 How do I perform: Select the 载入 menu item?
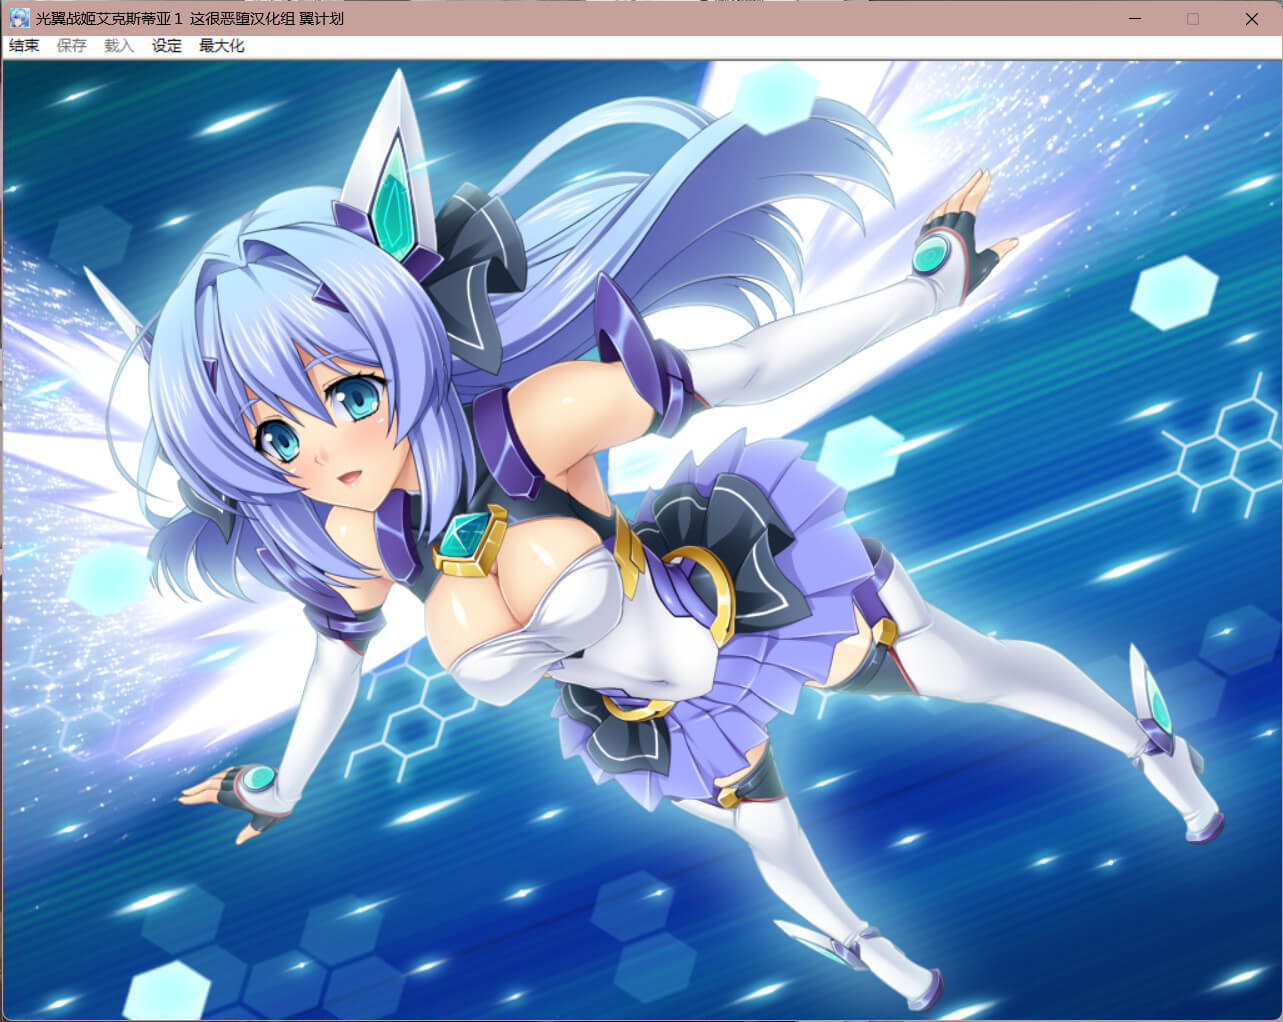tap(118, 46)
